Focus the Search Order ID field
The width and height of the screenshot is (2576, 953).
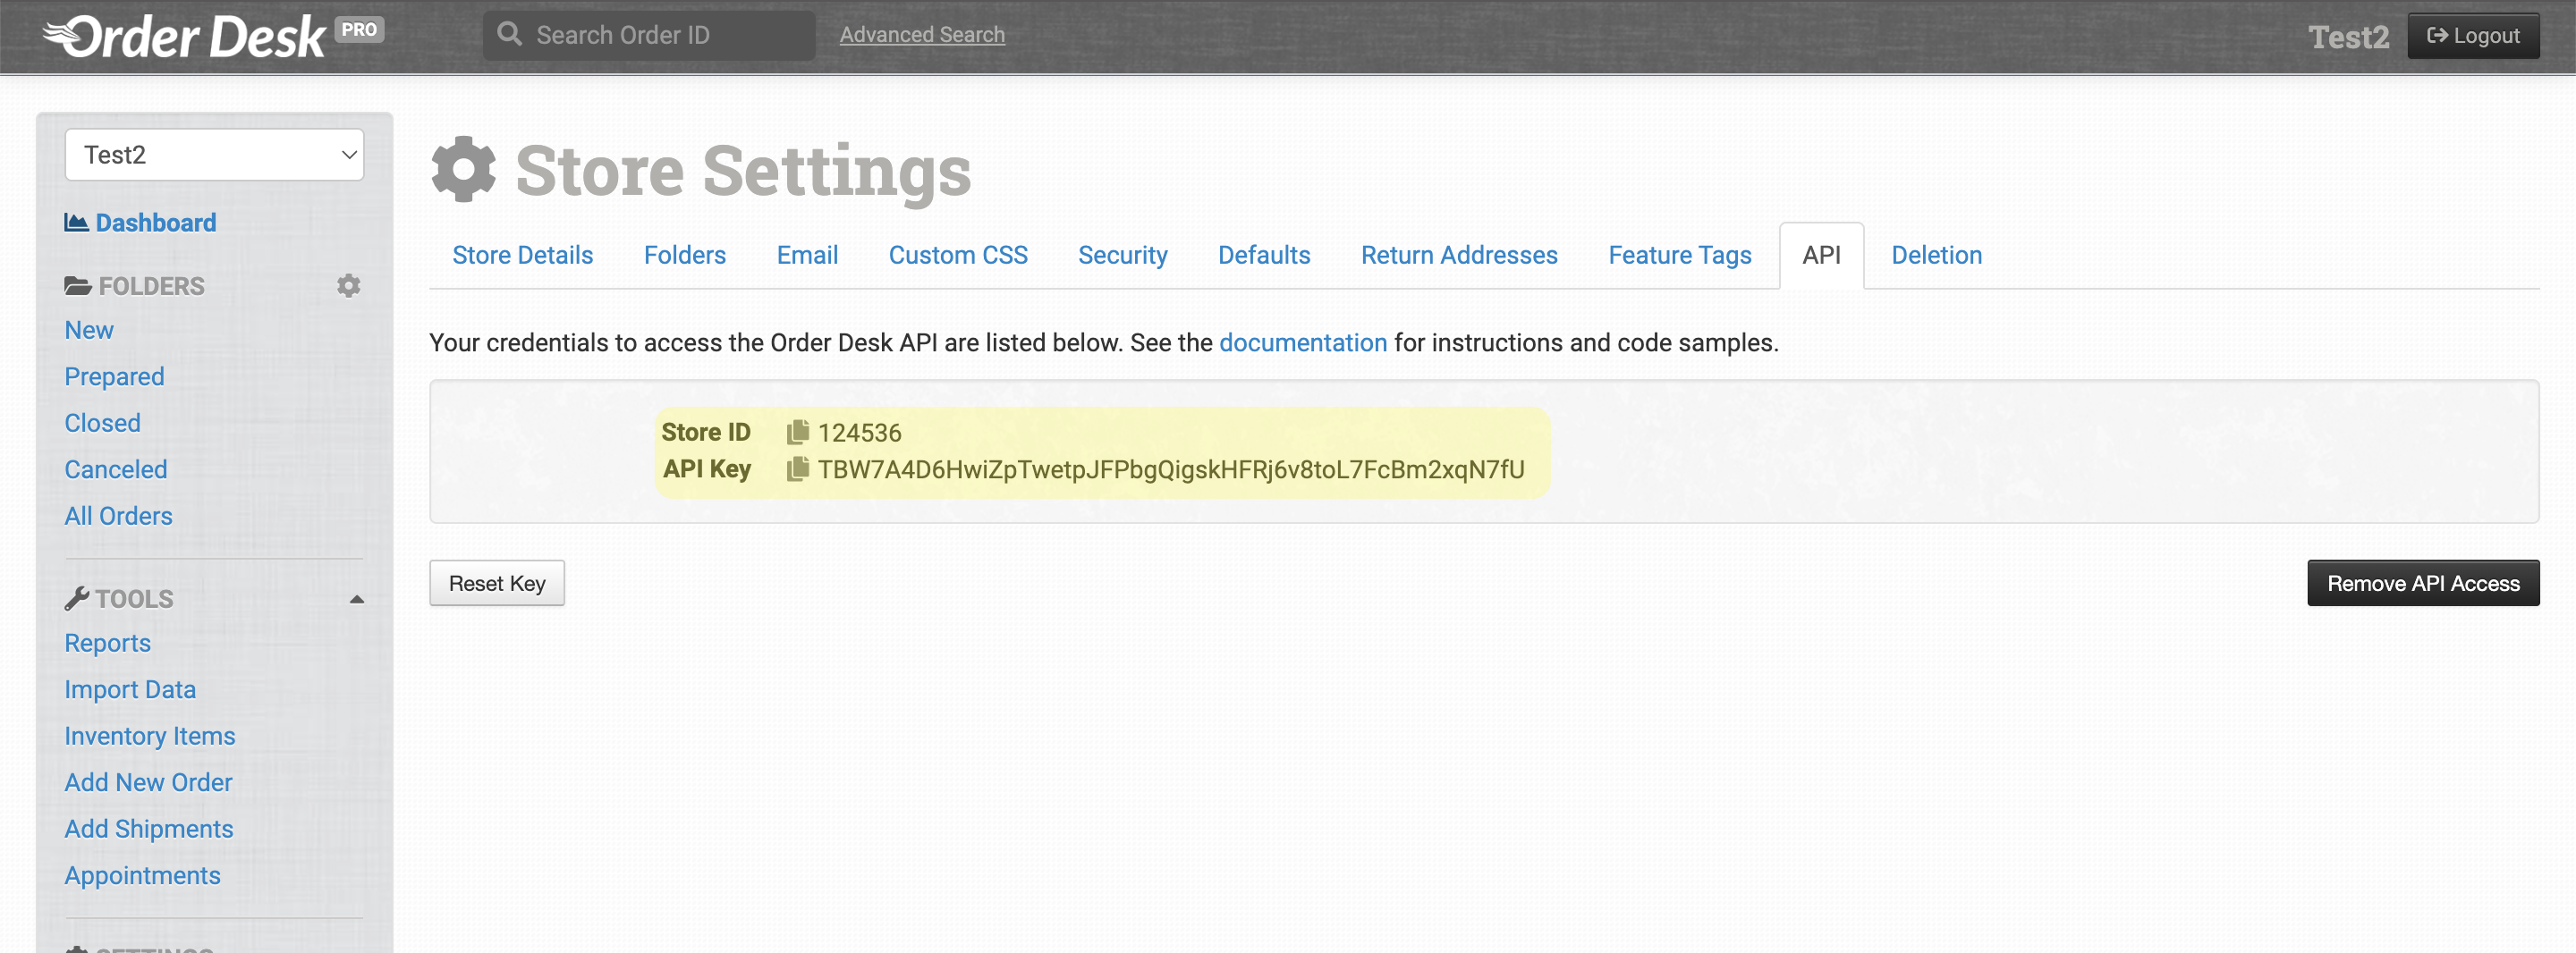[650, 35]
